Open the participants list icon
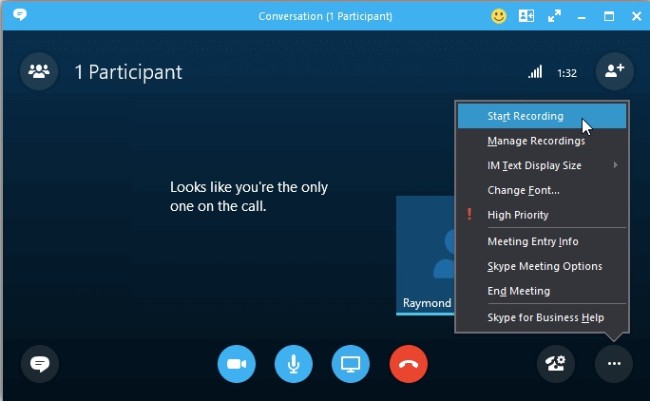Viewport: 650px width, 401px height. click(x=39, y=72)
